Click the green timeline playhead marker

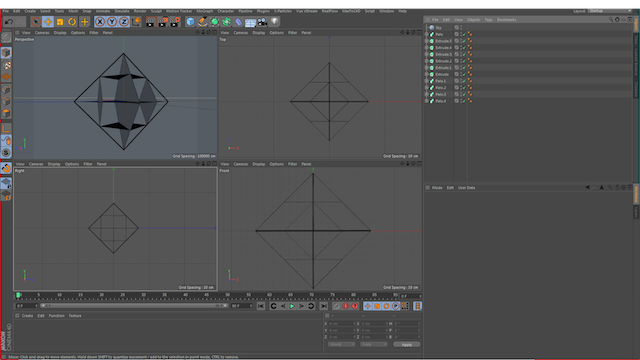click(x=18, y=295)
